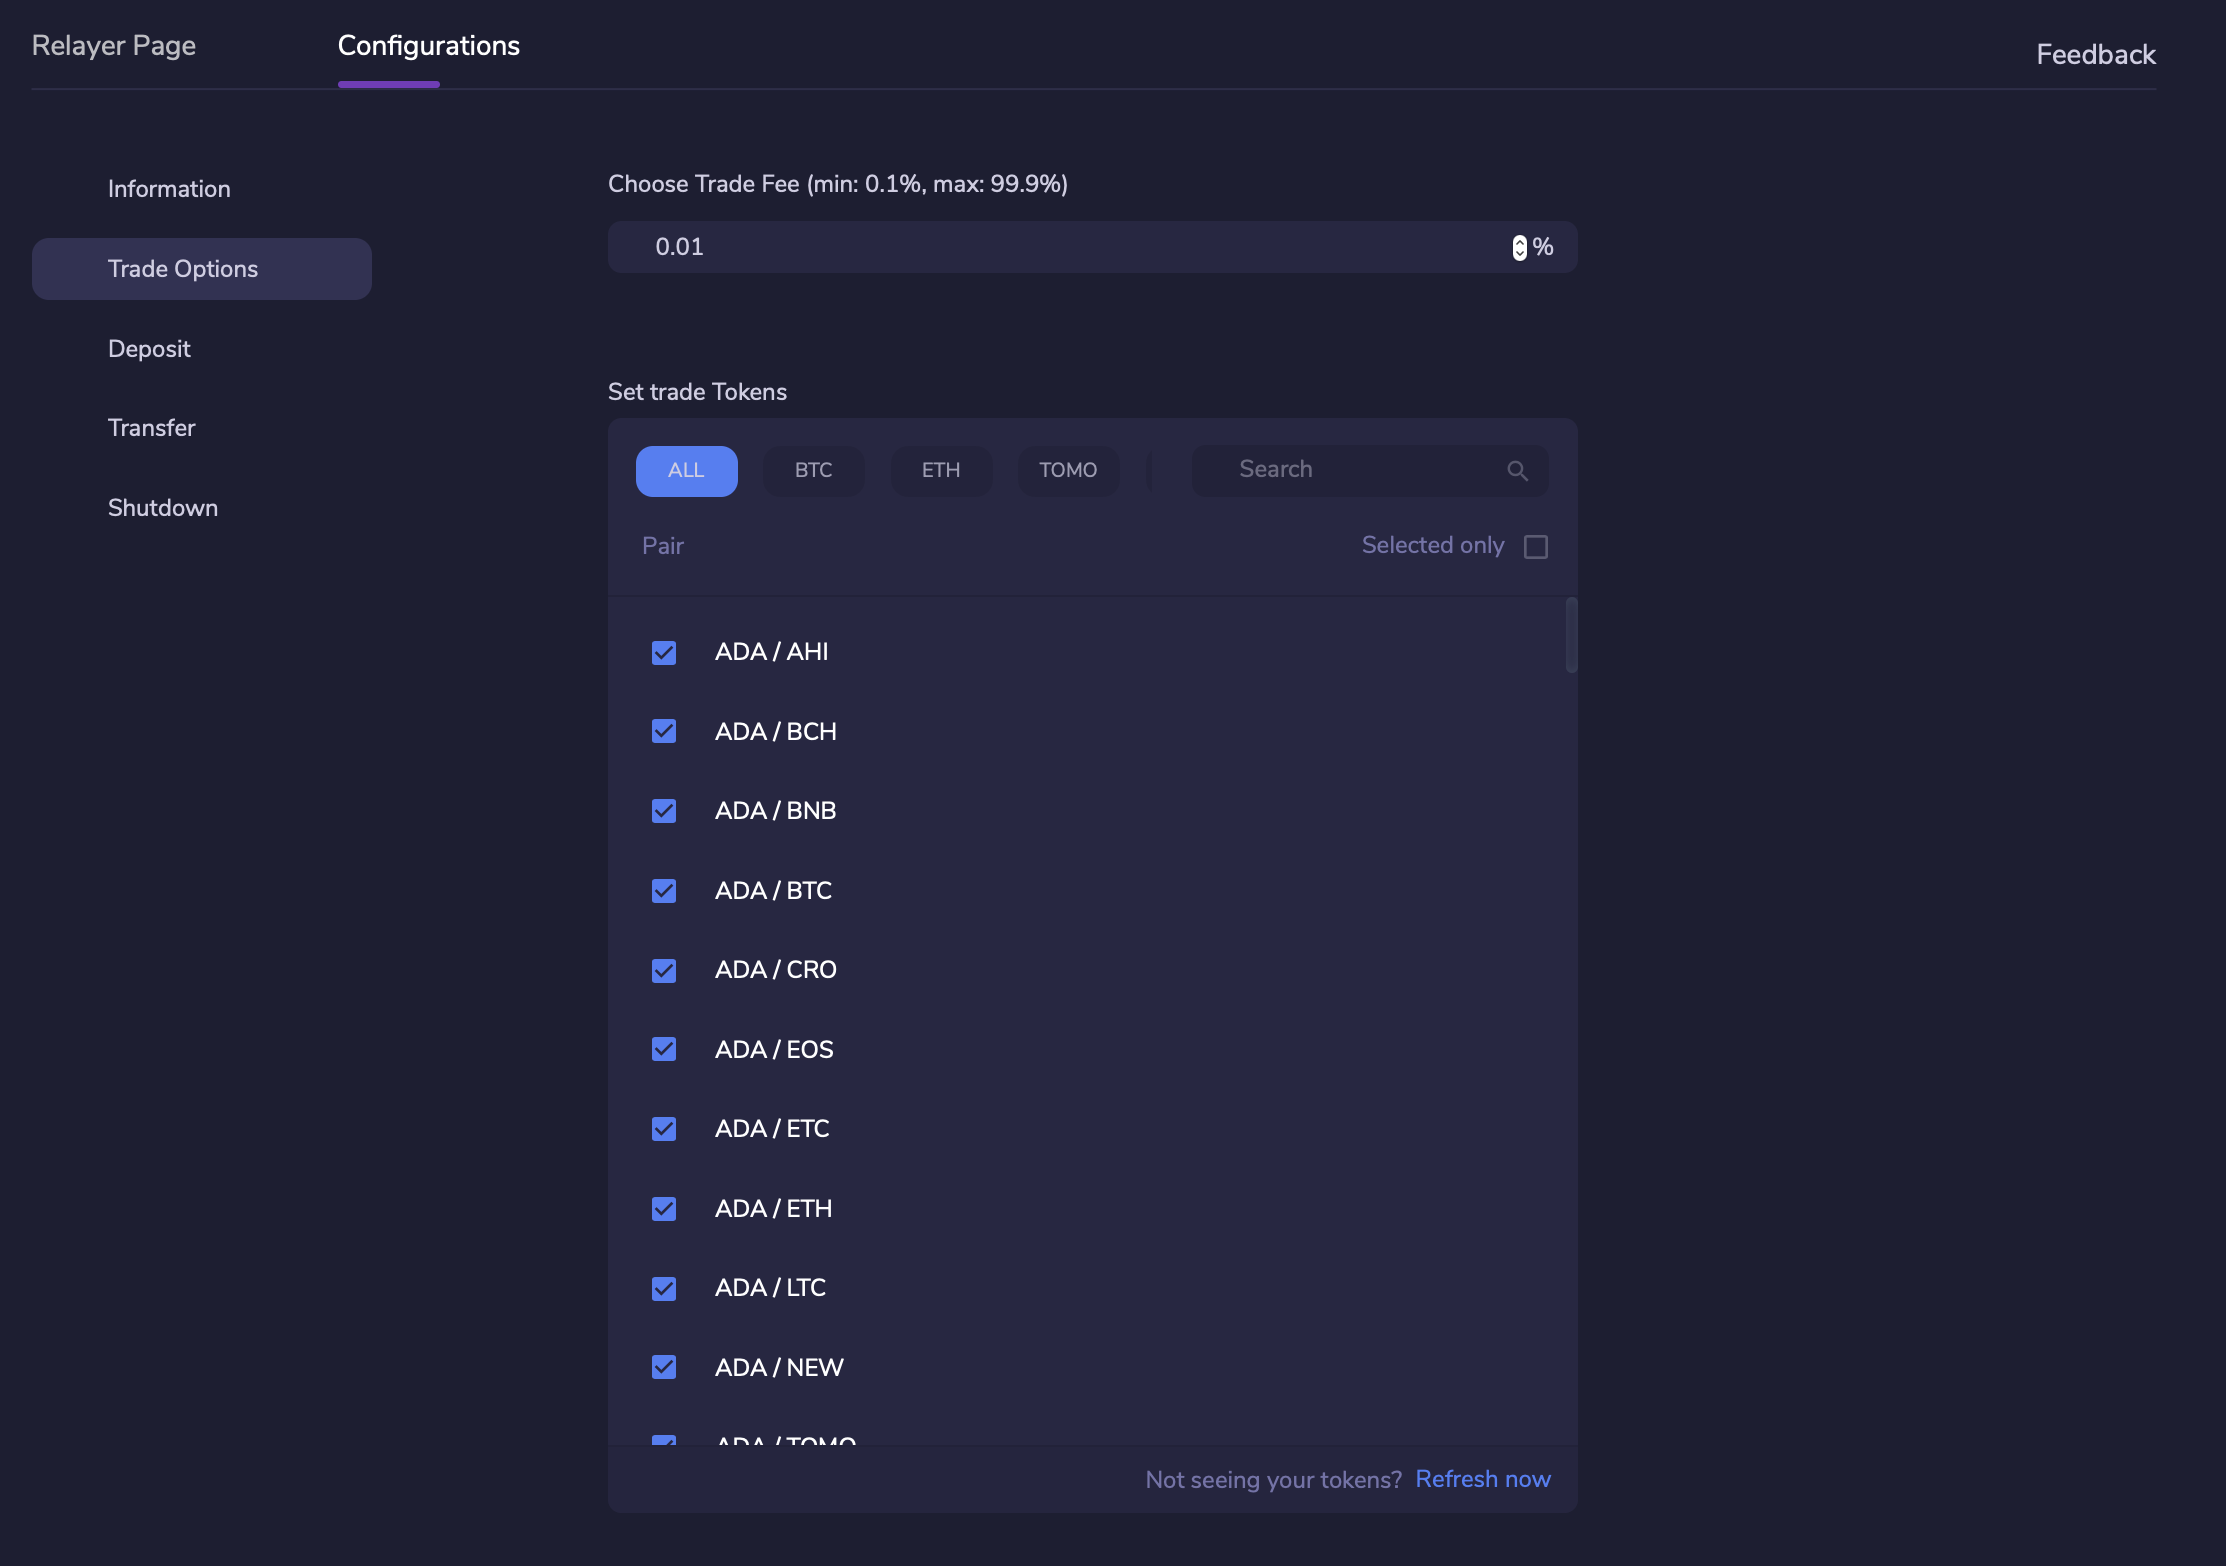Viewport: 2226px width, 1566px height.
Task: Toggle the ADA / ETH pair checkbox
Action: click(x=664, y=1209)
